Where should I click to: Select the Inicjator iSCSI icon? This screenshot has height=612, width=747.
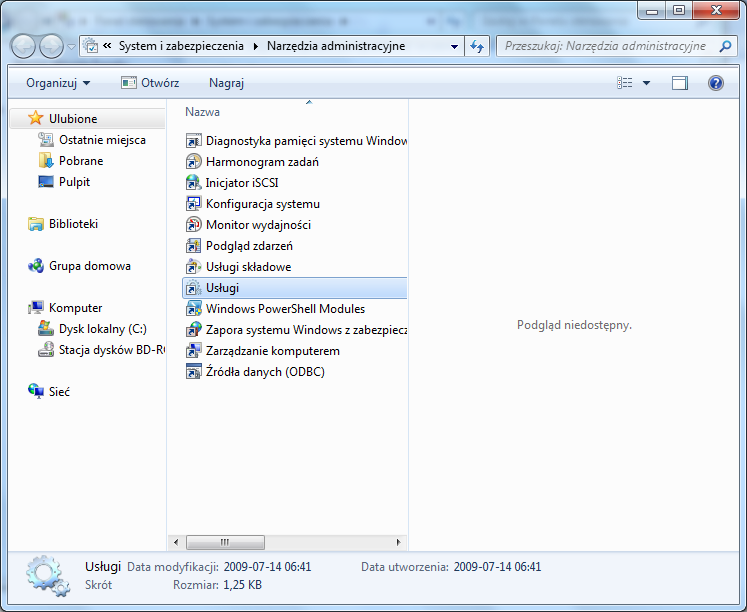point(194,183)
